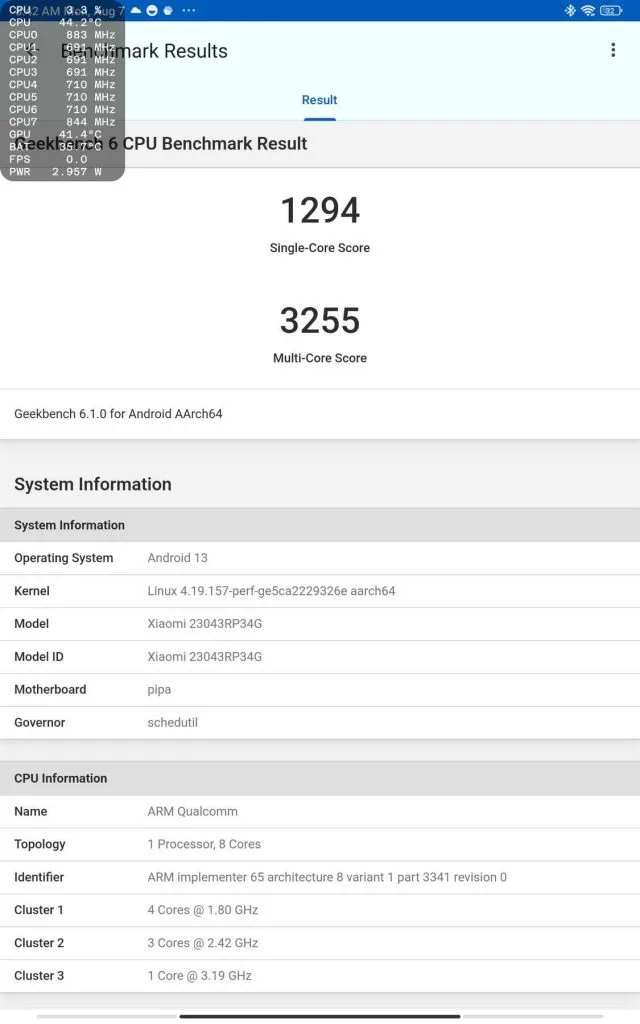Tap the schedutil governor value

coord(172,723)
